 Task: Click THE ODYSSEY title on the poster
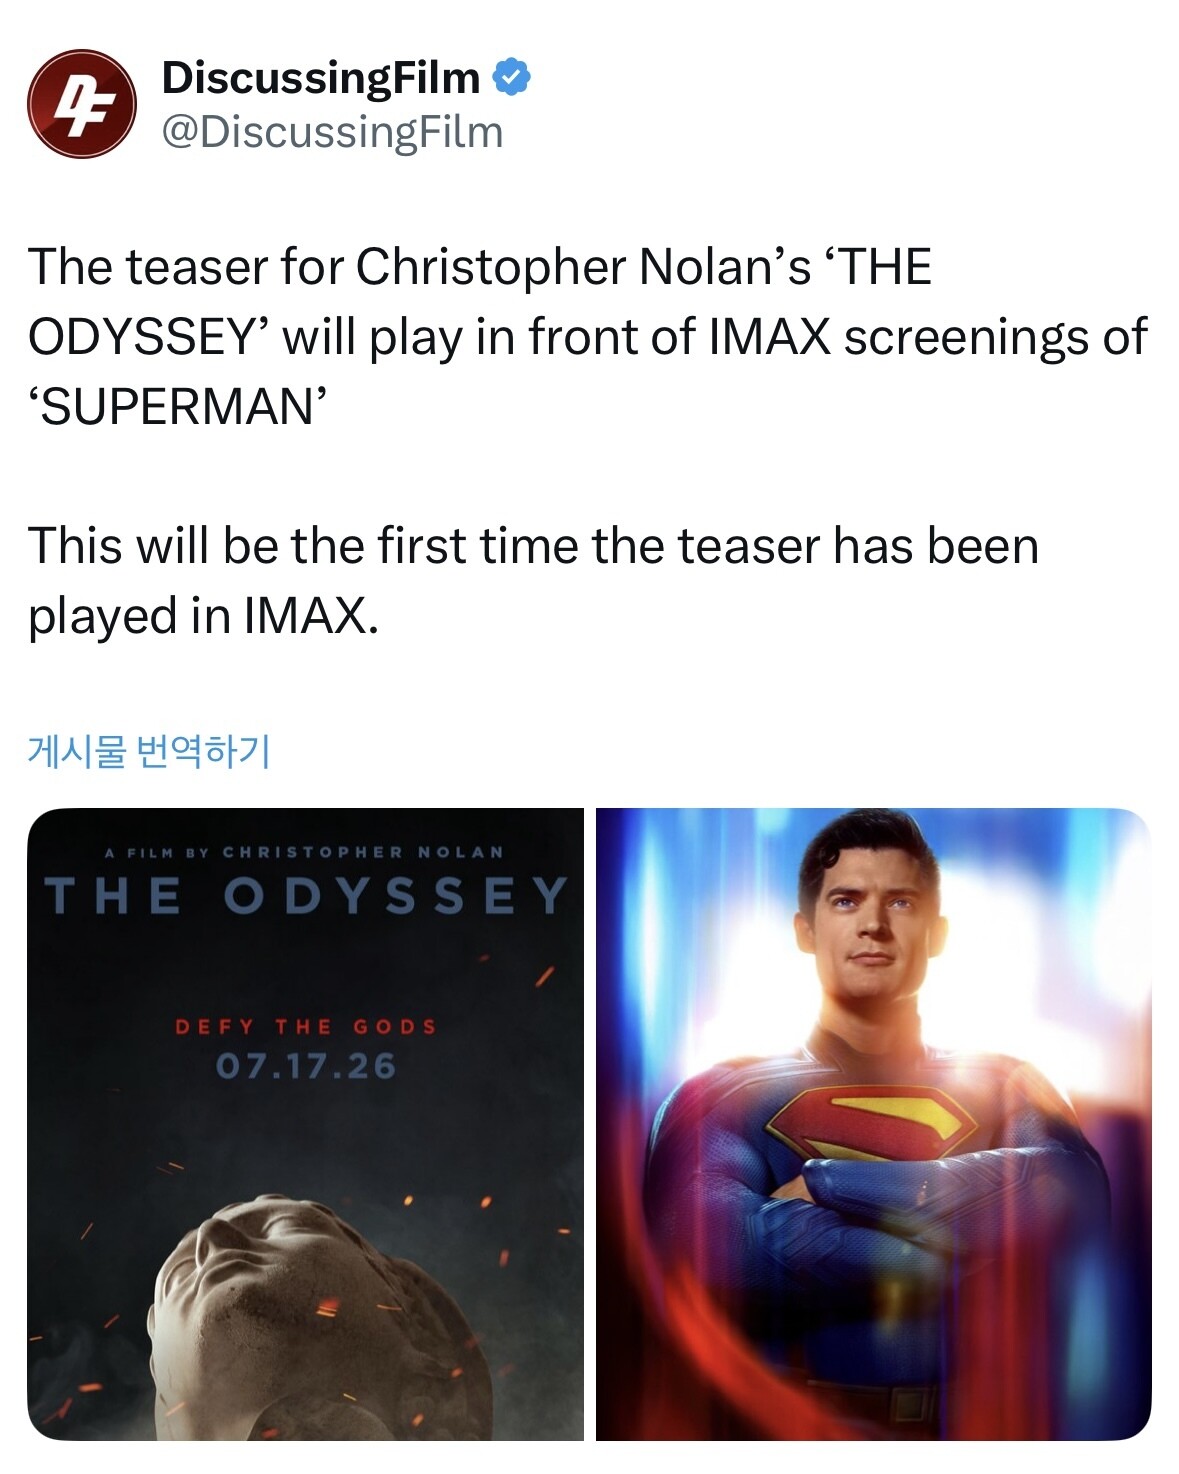tap(306, 895)
